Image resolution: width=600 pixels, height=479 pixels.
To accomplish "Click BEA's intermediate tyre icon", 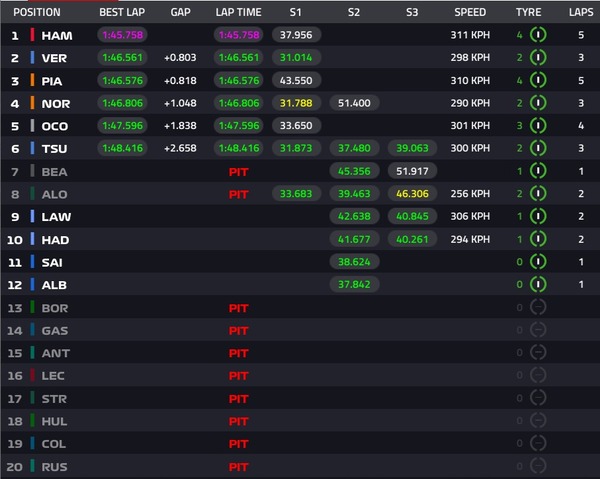I will pos(538,171).
